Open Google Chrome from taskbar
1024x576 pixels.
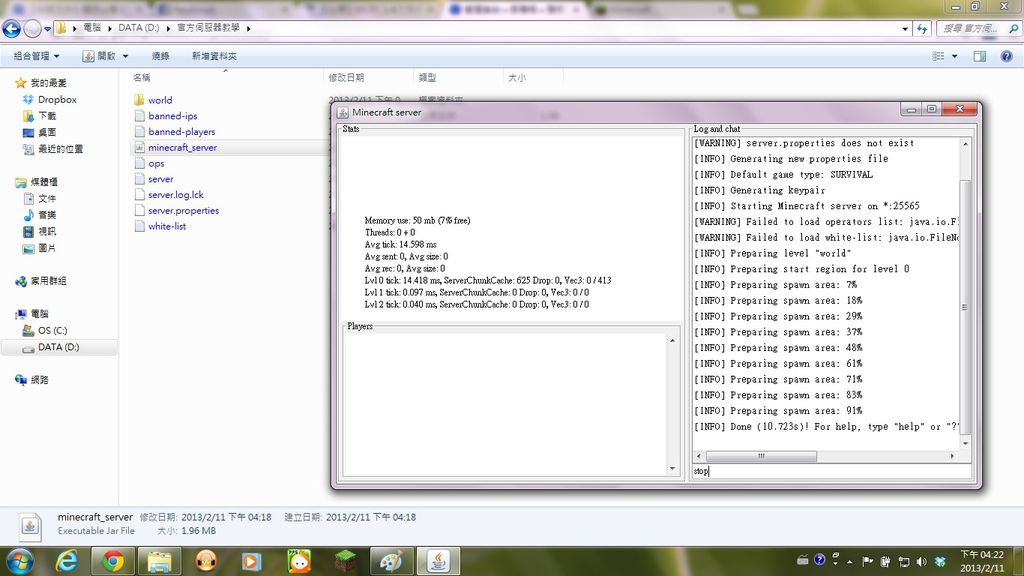tap(113, 561)
